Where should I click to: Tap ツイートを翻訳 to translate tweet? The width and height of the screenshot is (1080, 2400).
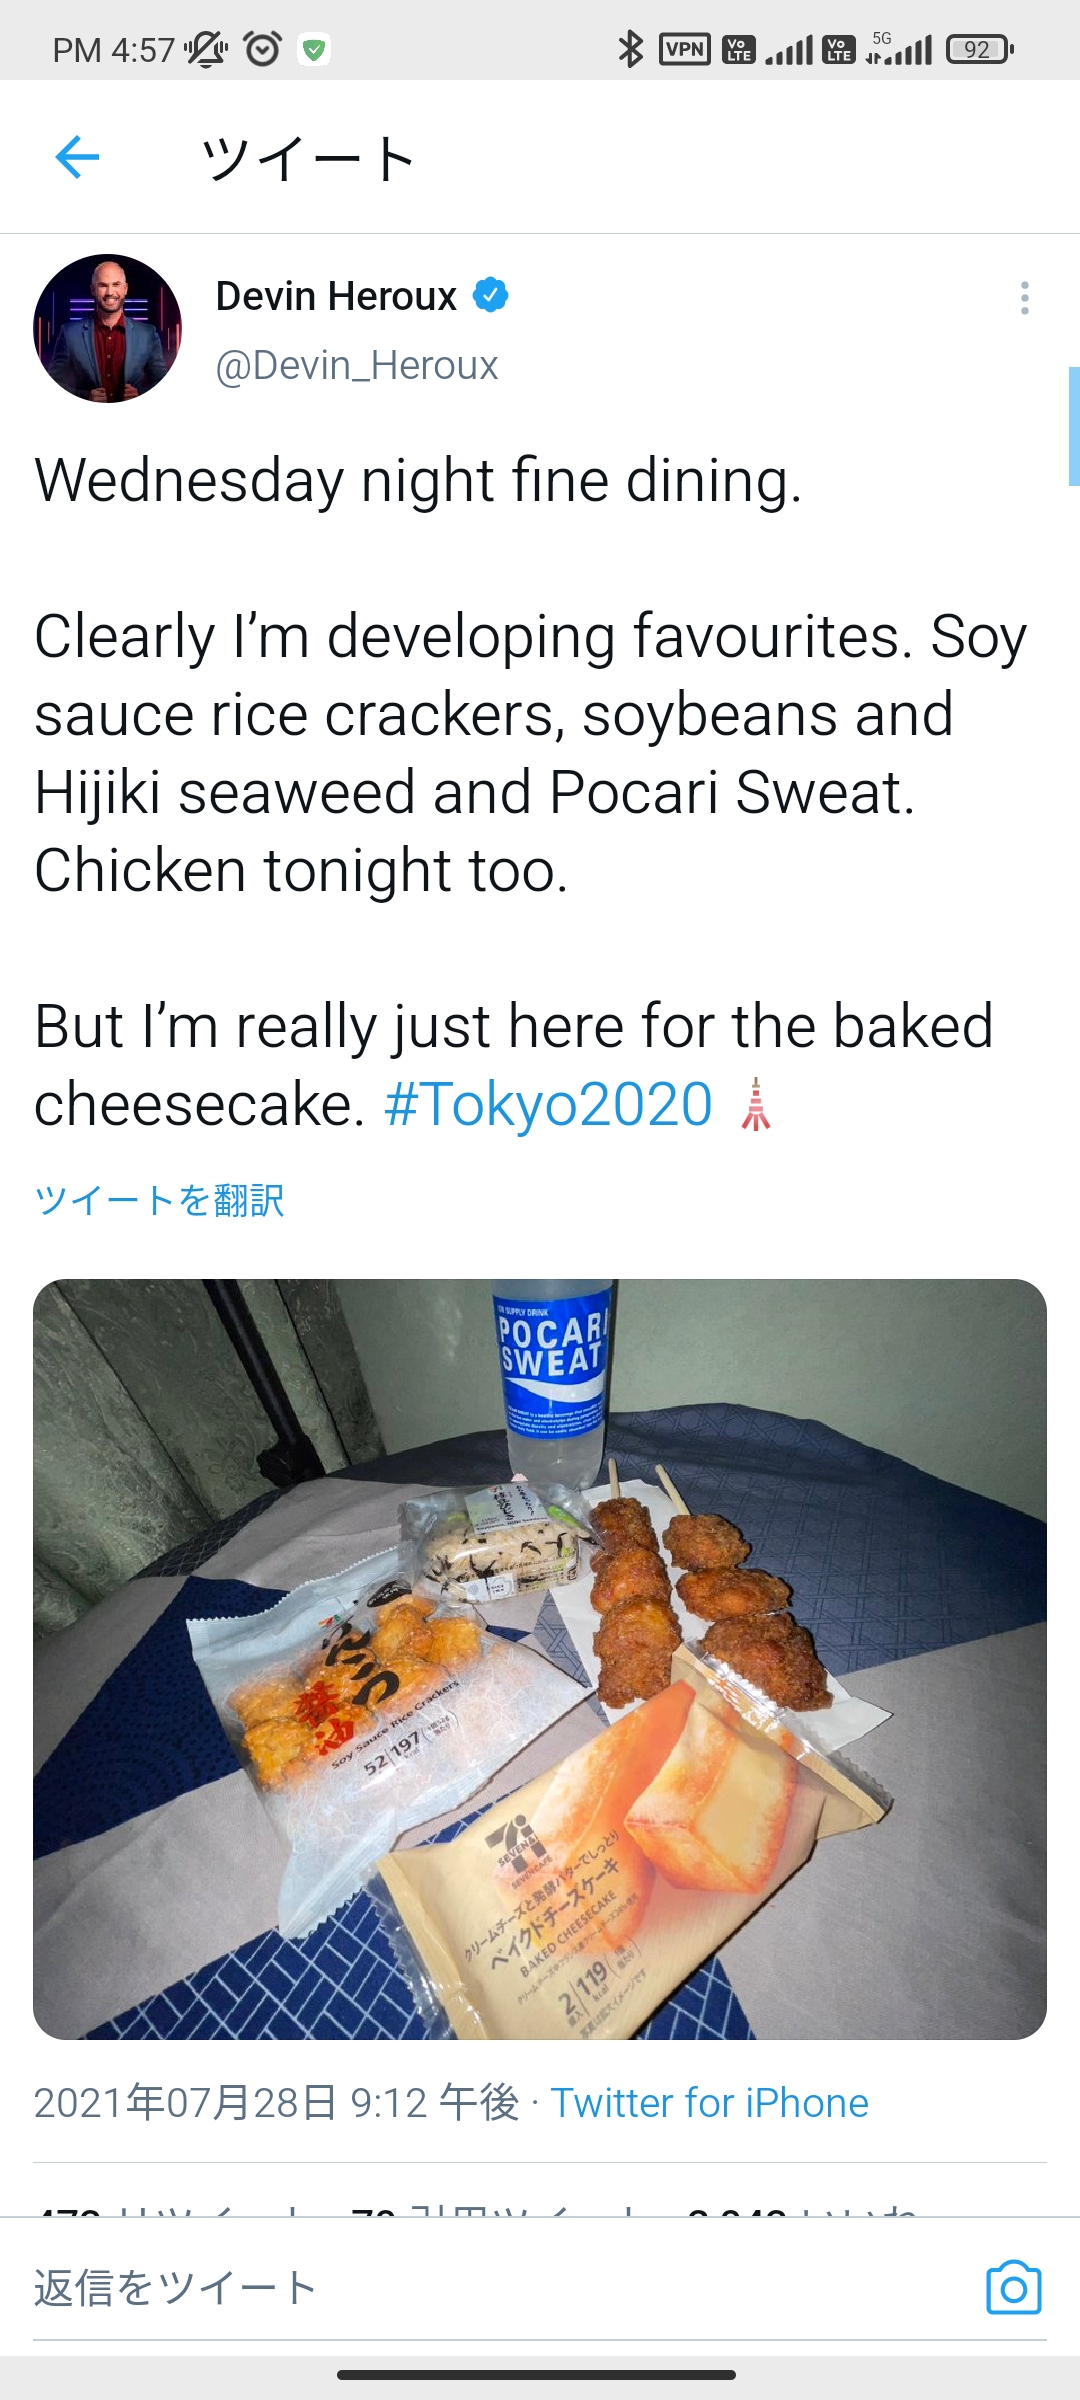pos(160,1200)
